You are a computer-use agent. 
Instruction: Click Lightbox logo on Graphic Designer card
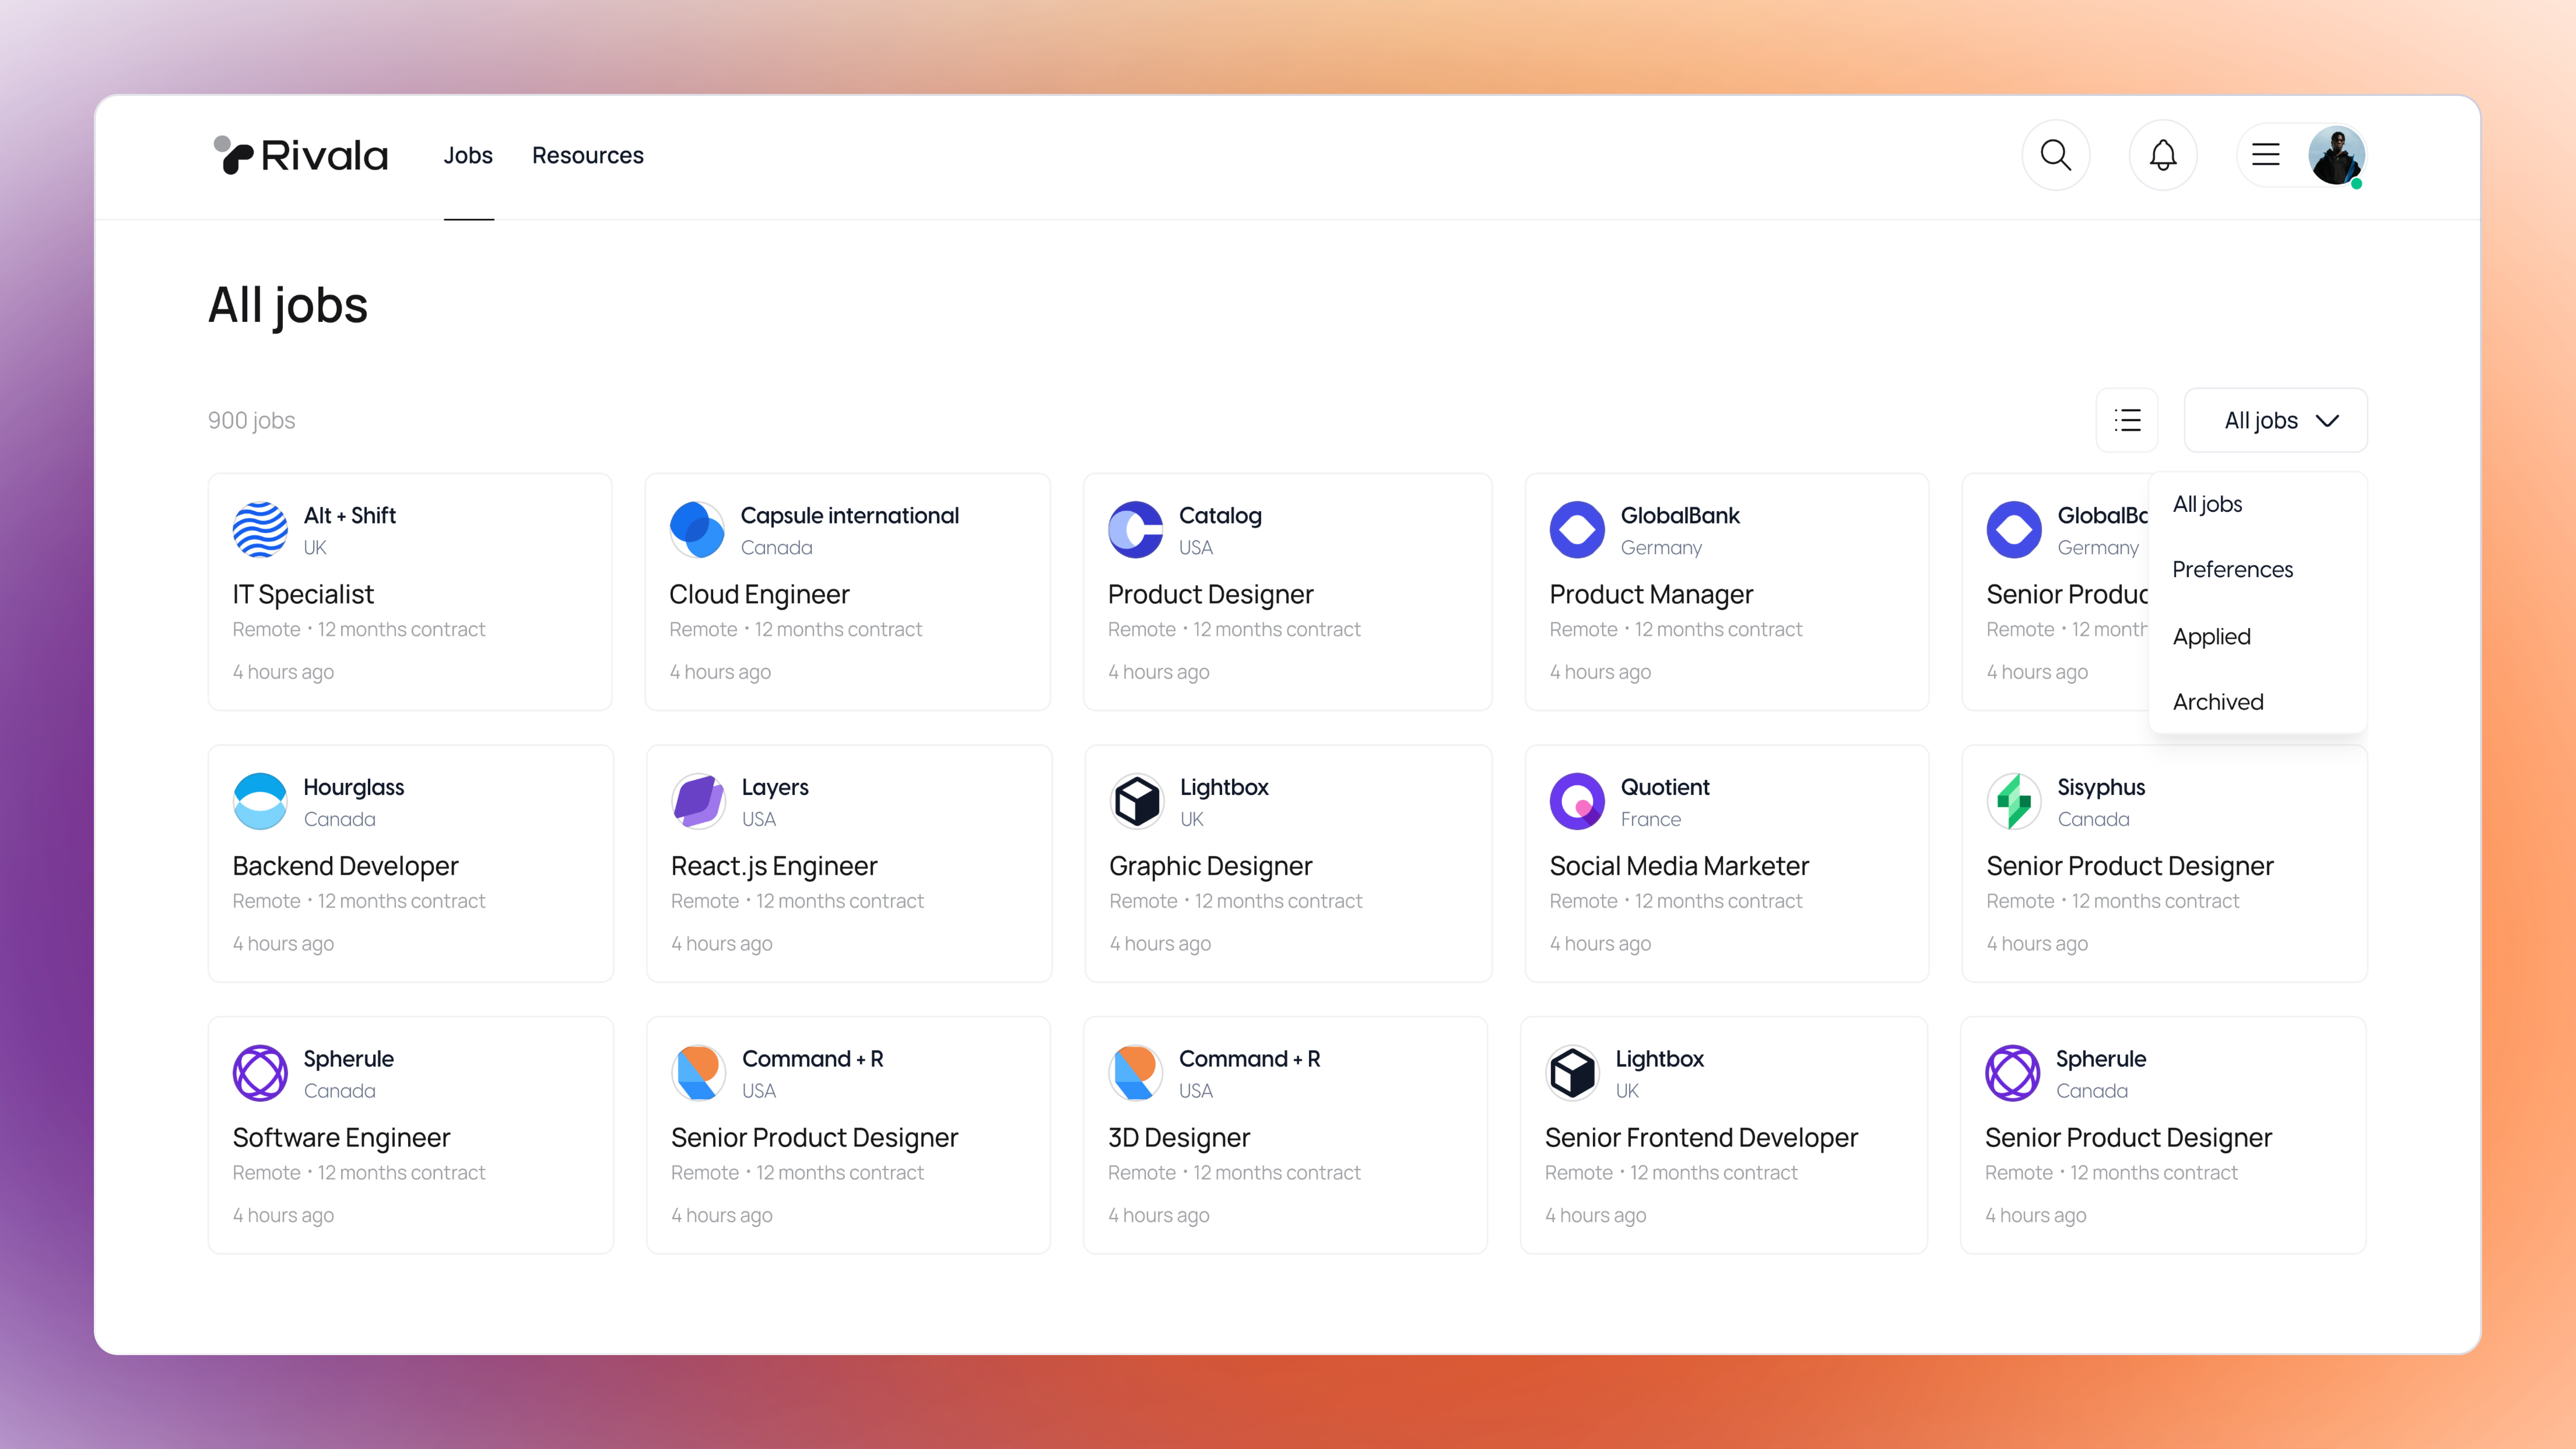coord(1137,801)
